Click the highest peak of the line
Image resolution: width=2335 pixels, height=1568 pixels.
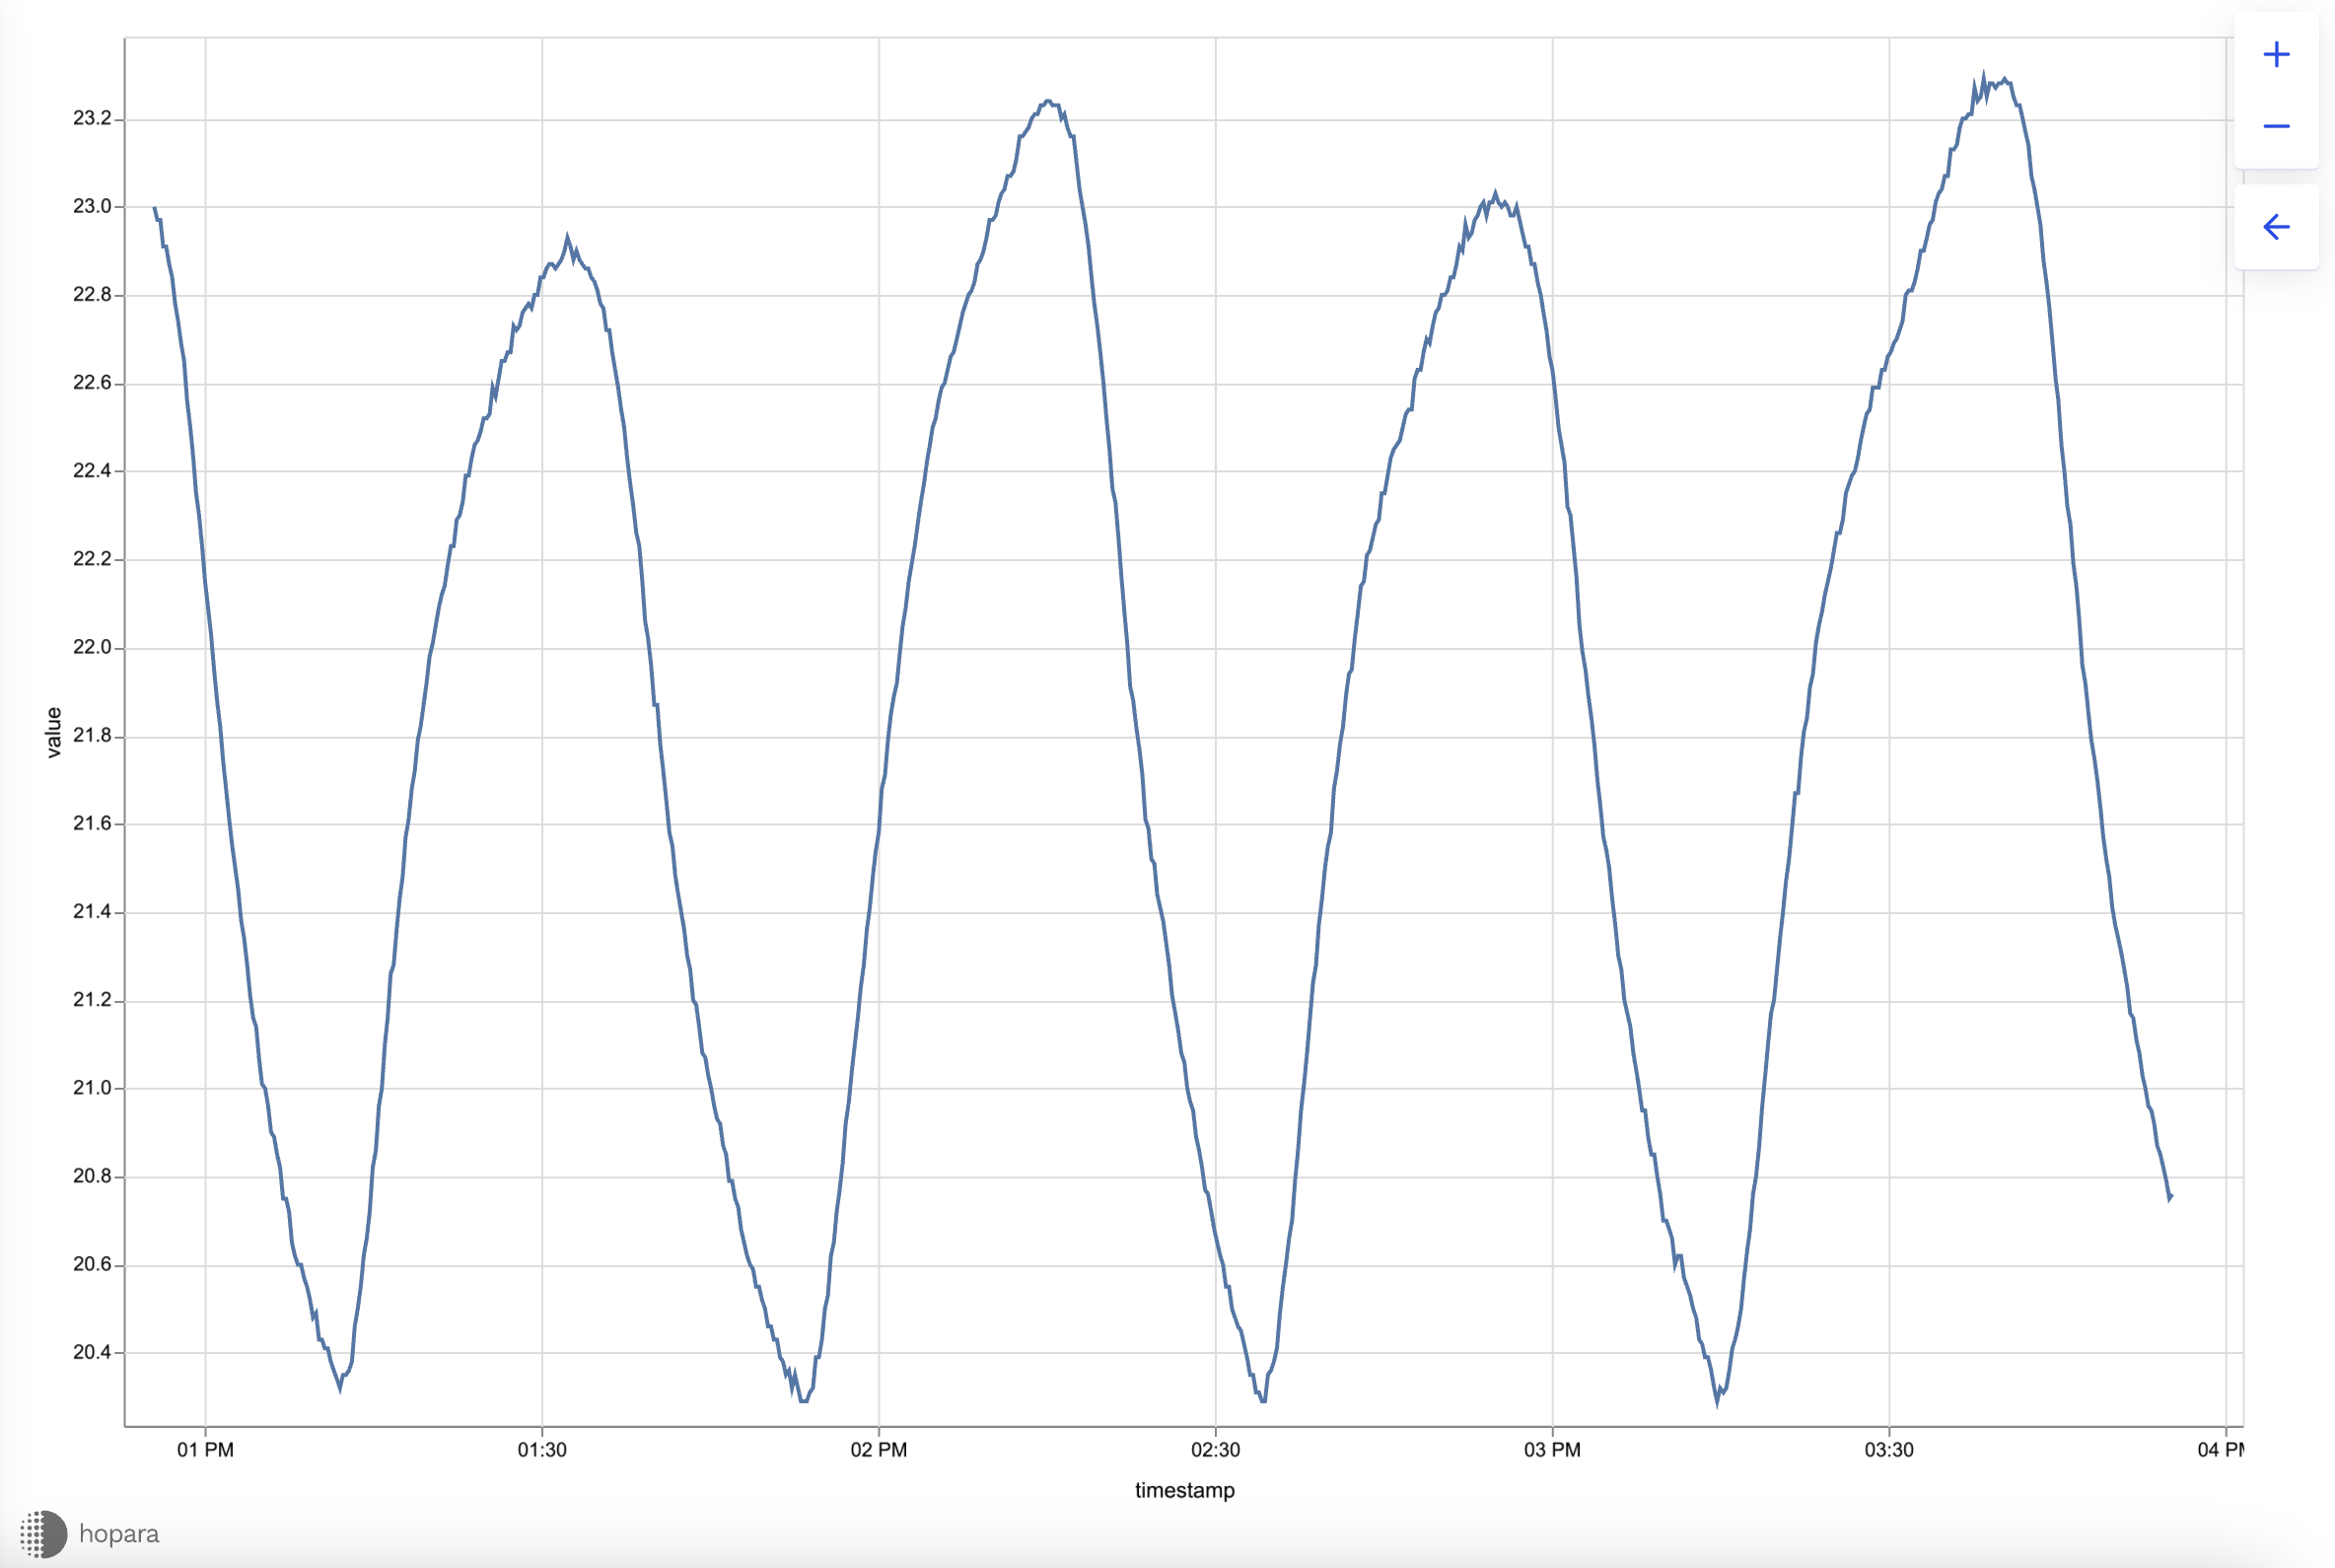[x=1984, y=76]
